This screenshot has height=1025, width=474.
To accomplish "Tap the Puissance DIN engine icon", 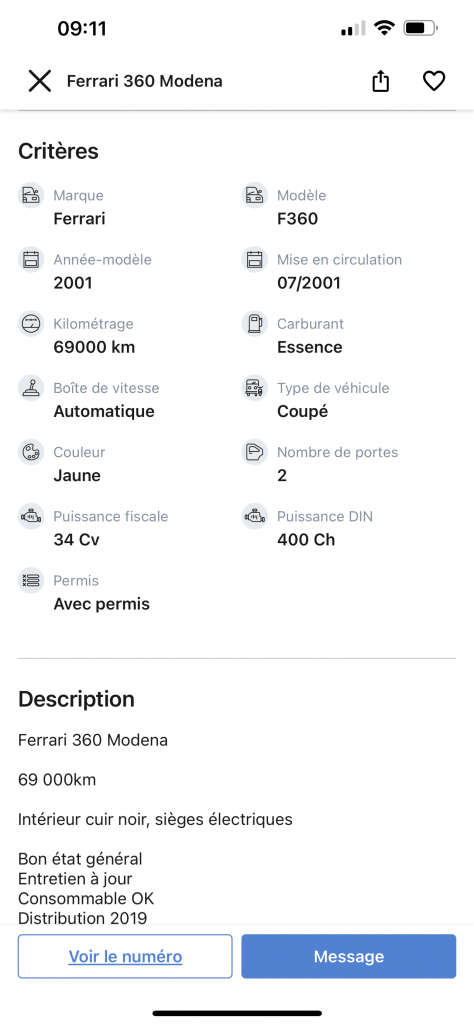I will point(255,516).
